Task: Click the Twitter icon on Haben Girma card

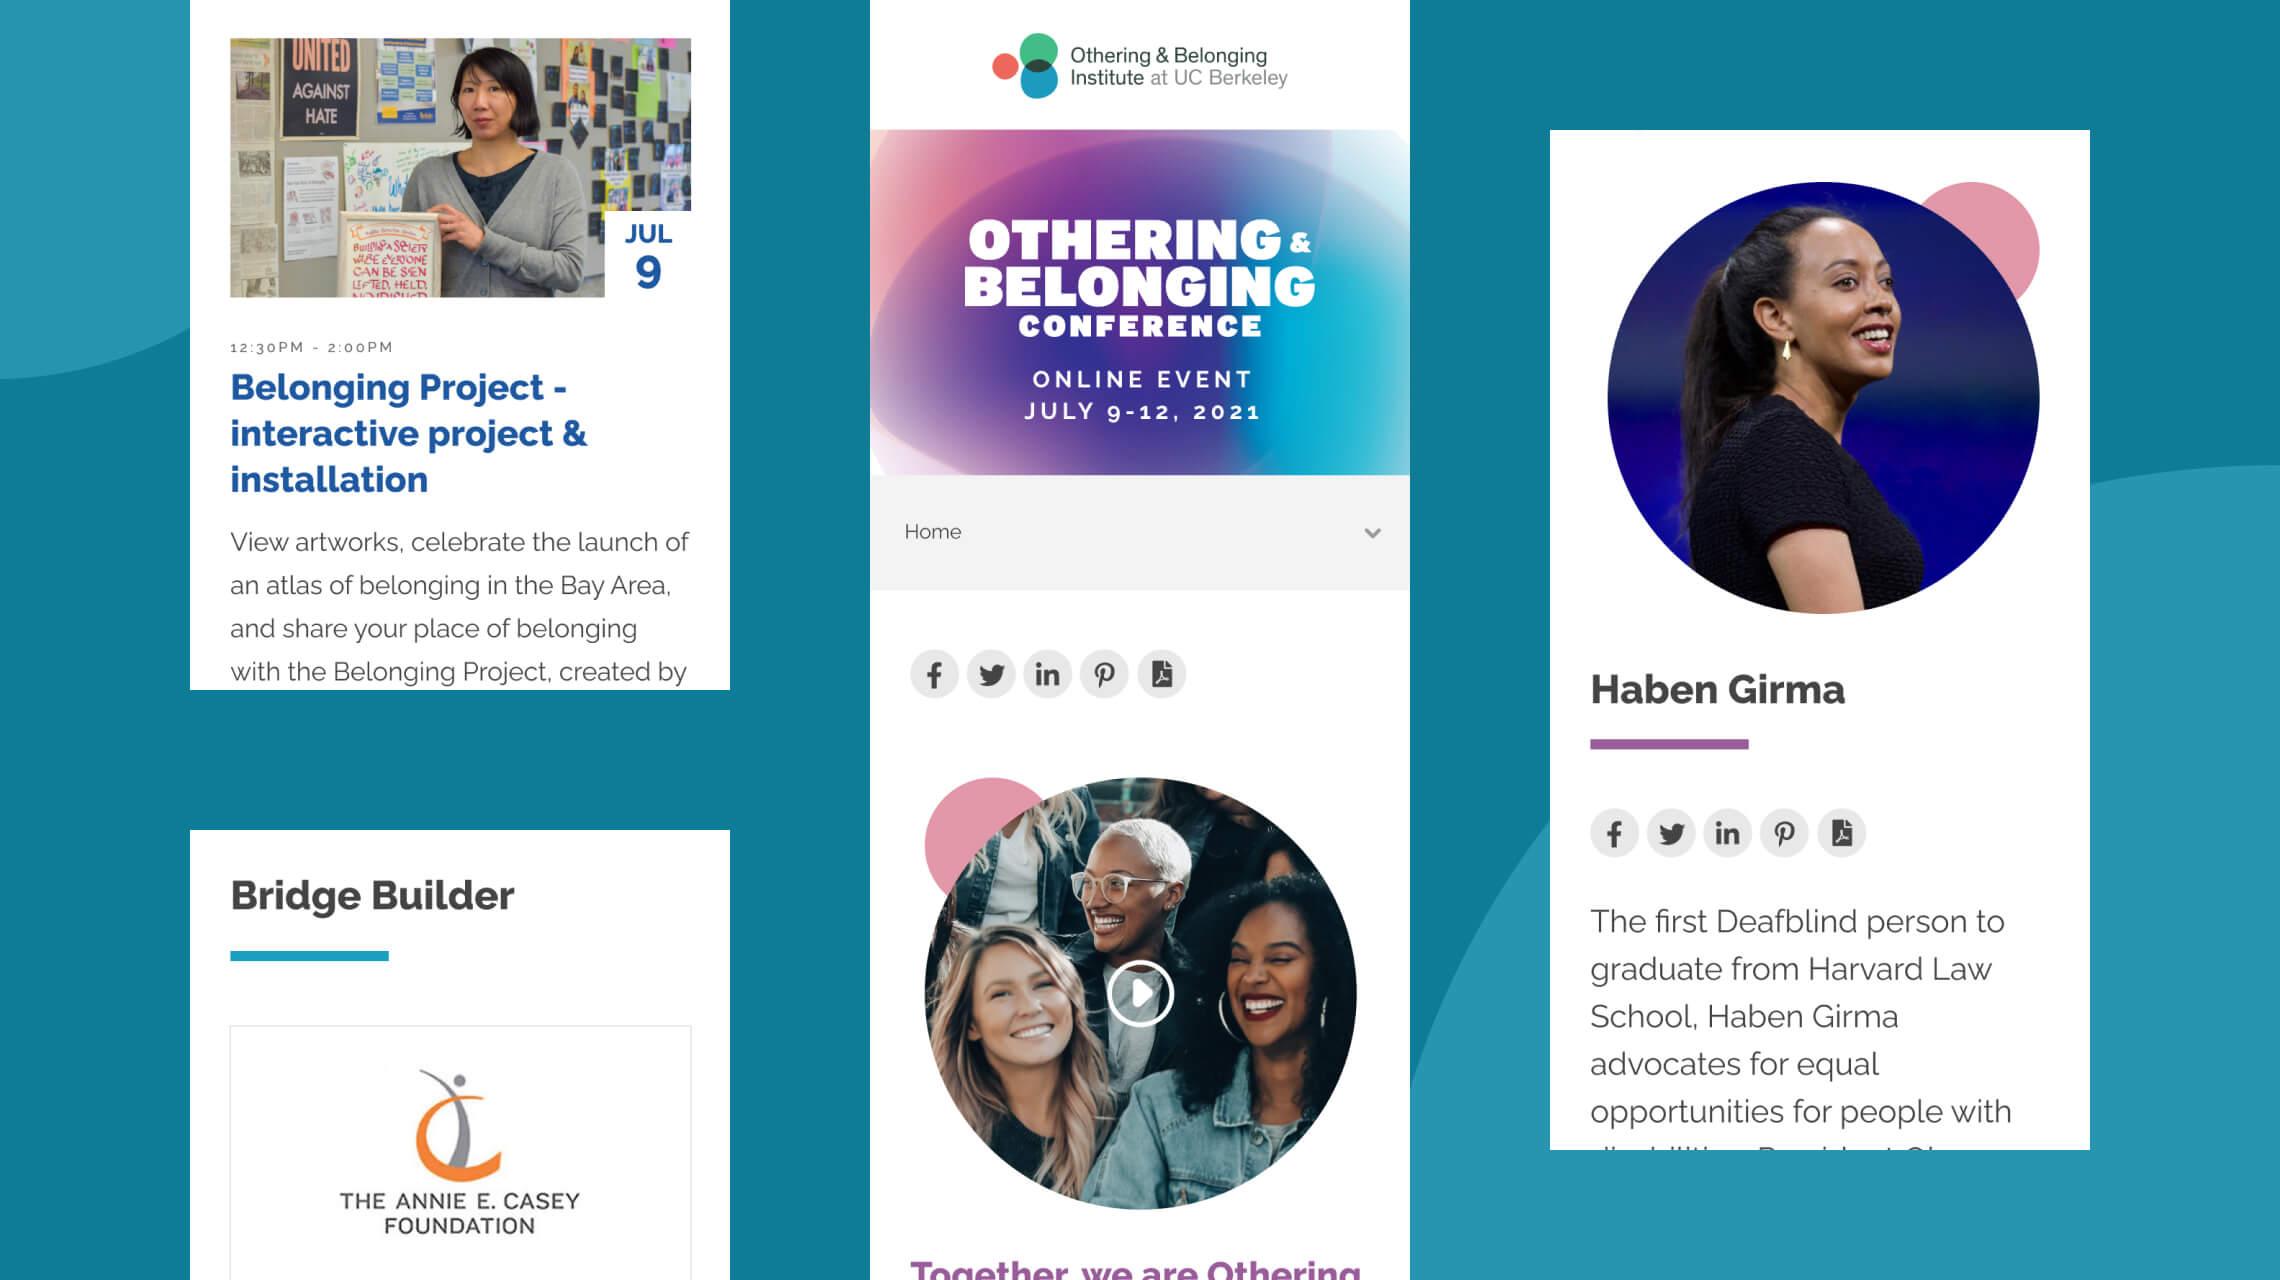Action: tap(1669, 833)
